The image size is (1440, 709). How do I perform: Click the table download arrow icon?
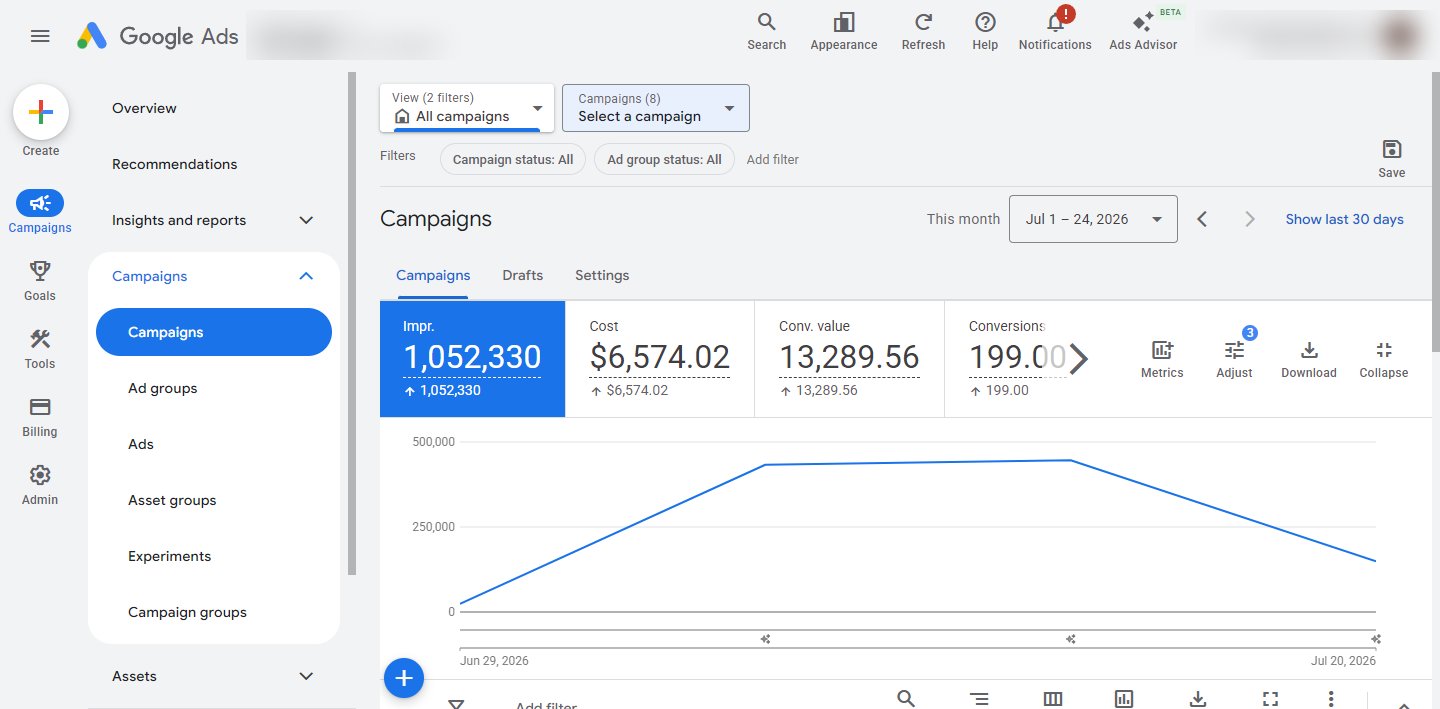(x=1198, y=699)
